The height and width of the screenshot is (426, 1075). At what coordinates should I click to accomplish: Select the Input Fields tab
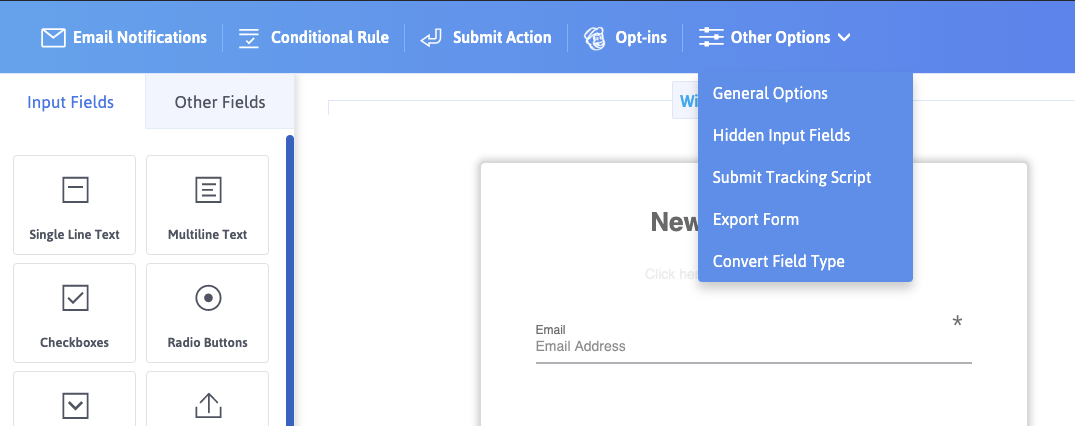(71, 102)
